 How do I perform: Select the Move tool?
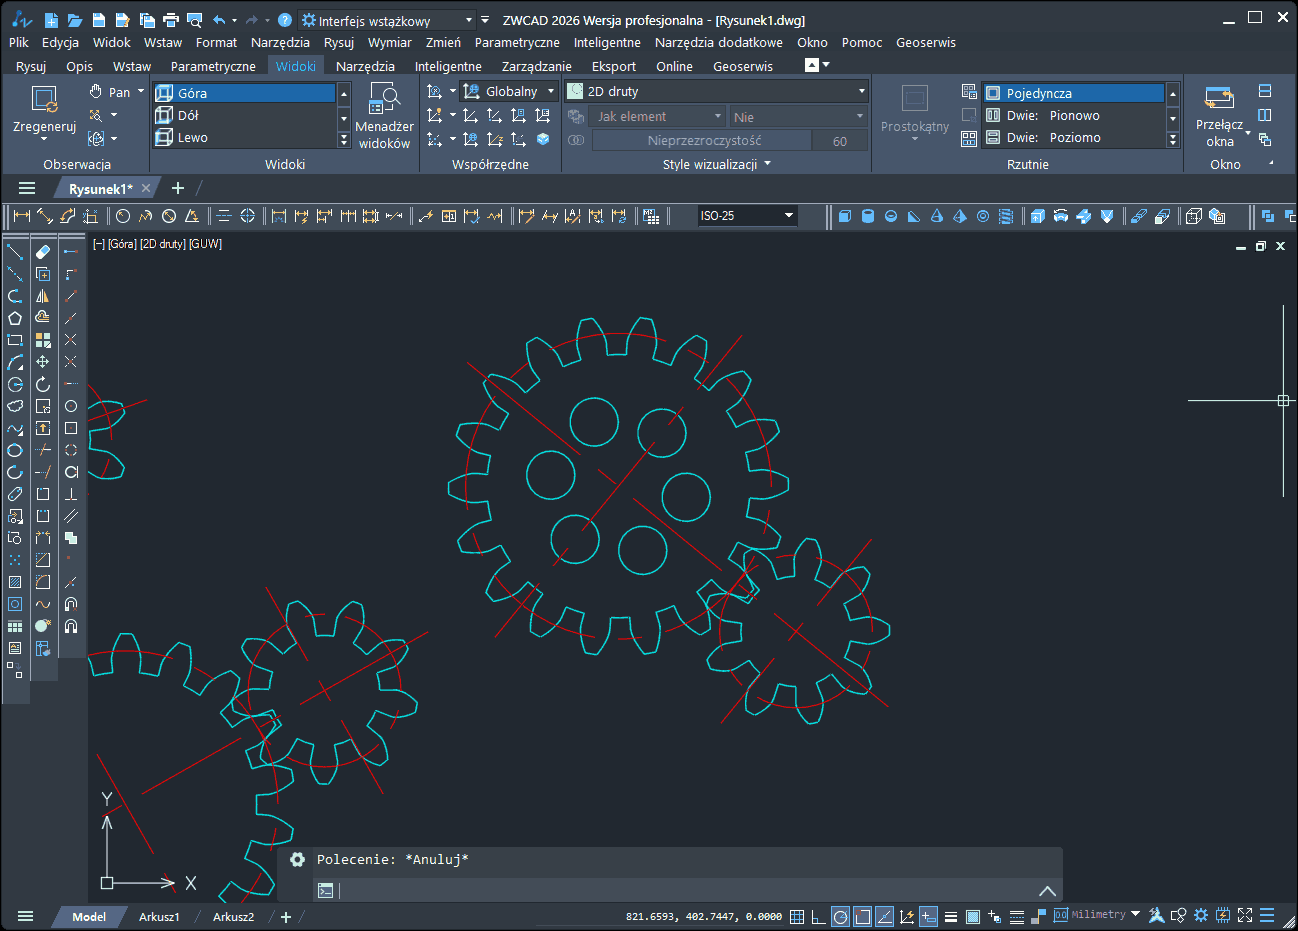(43, 362)
